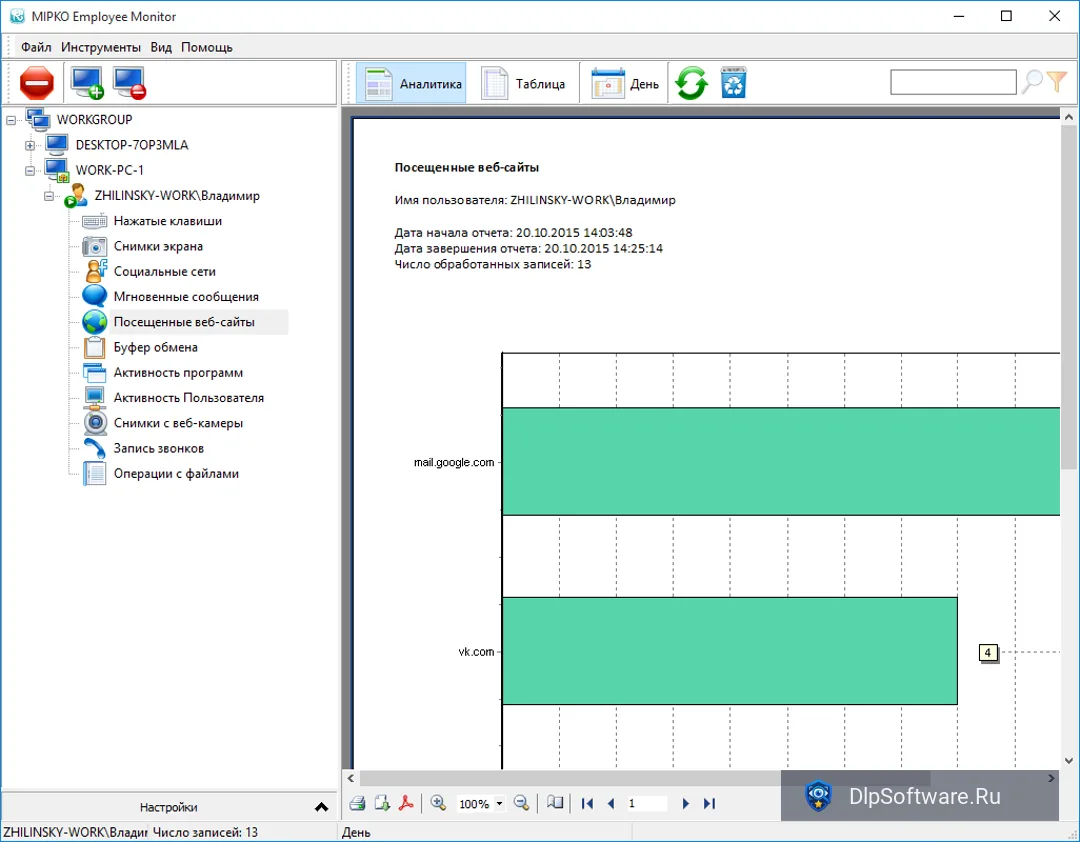This screenshot has width=1080, height=842.
Task: Go to the next report page
Action: (x=685, y=803)
